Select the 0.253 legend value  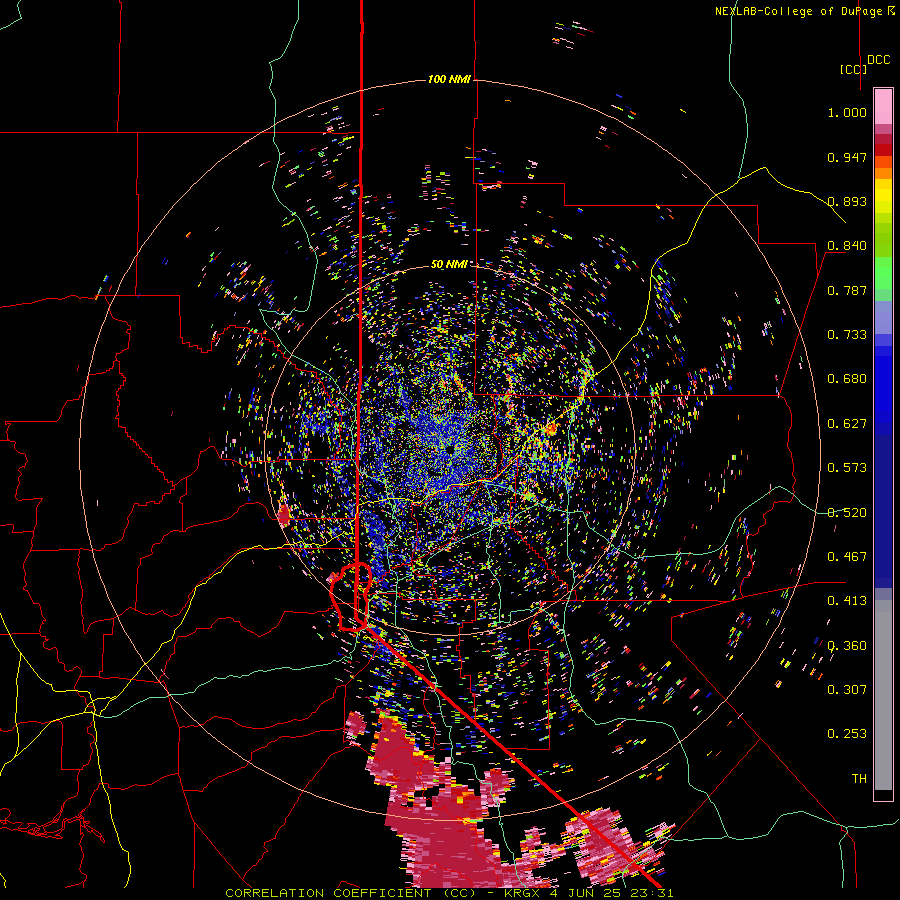coord(847,734)
